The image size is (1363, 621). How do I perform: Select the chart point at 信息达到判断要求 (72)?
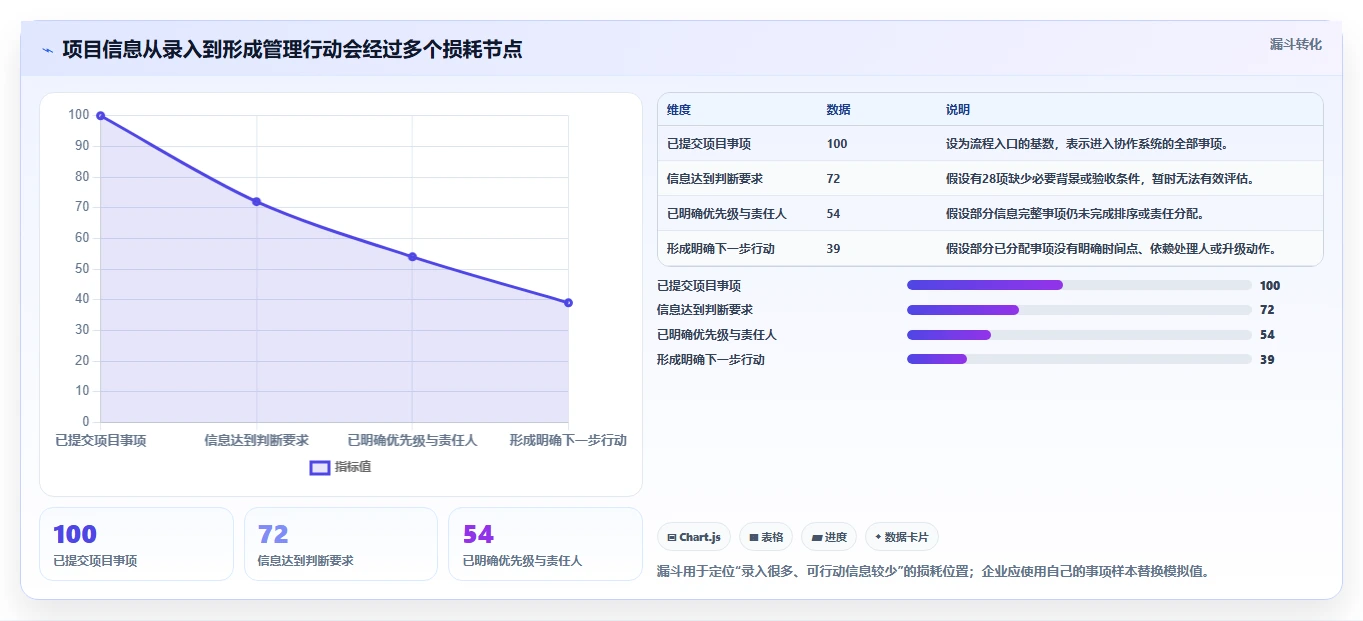pyautogui.click(x=256, y=202)
